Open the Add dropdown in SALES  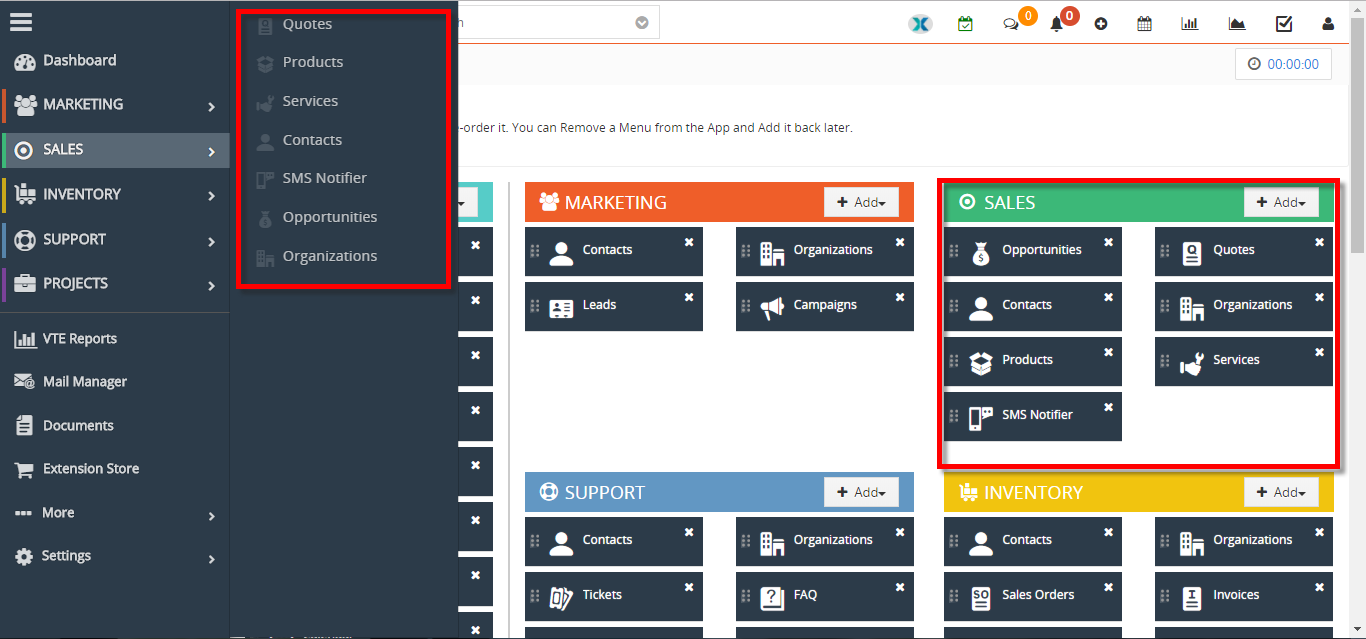coord(1281,202)
